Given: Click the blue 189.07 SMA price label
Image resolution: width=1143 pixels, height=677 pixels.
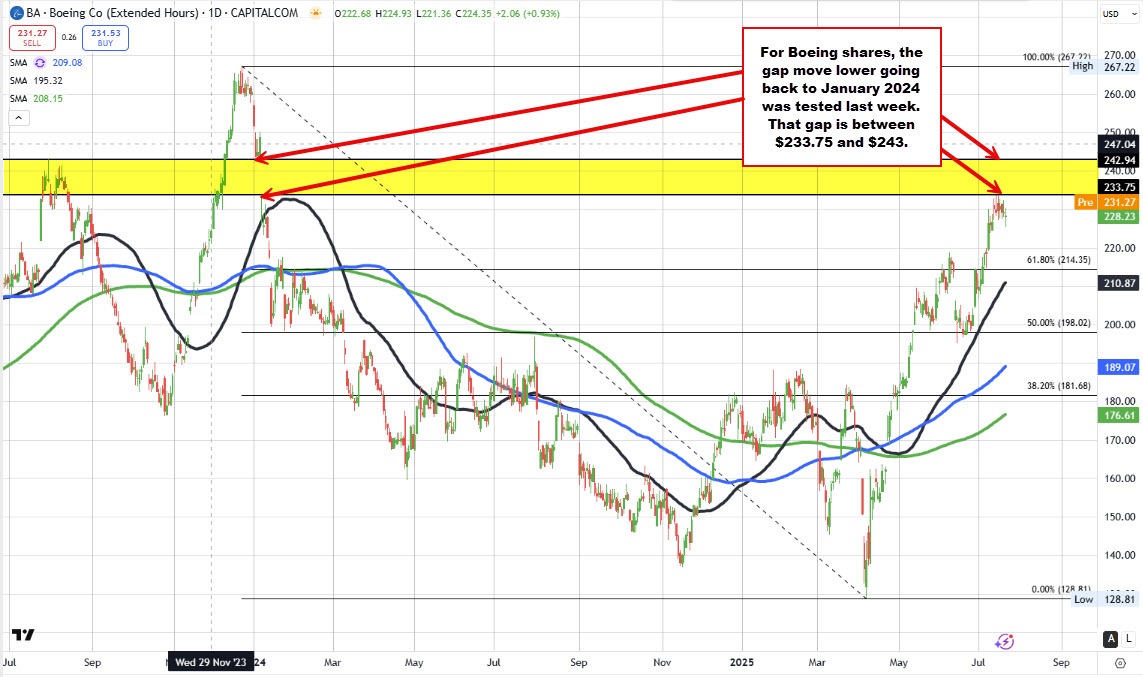Looking at the screenshot, I should pos(1119,367).
